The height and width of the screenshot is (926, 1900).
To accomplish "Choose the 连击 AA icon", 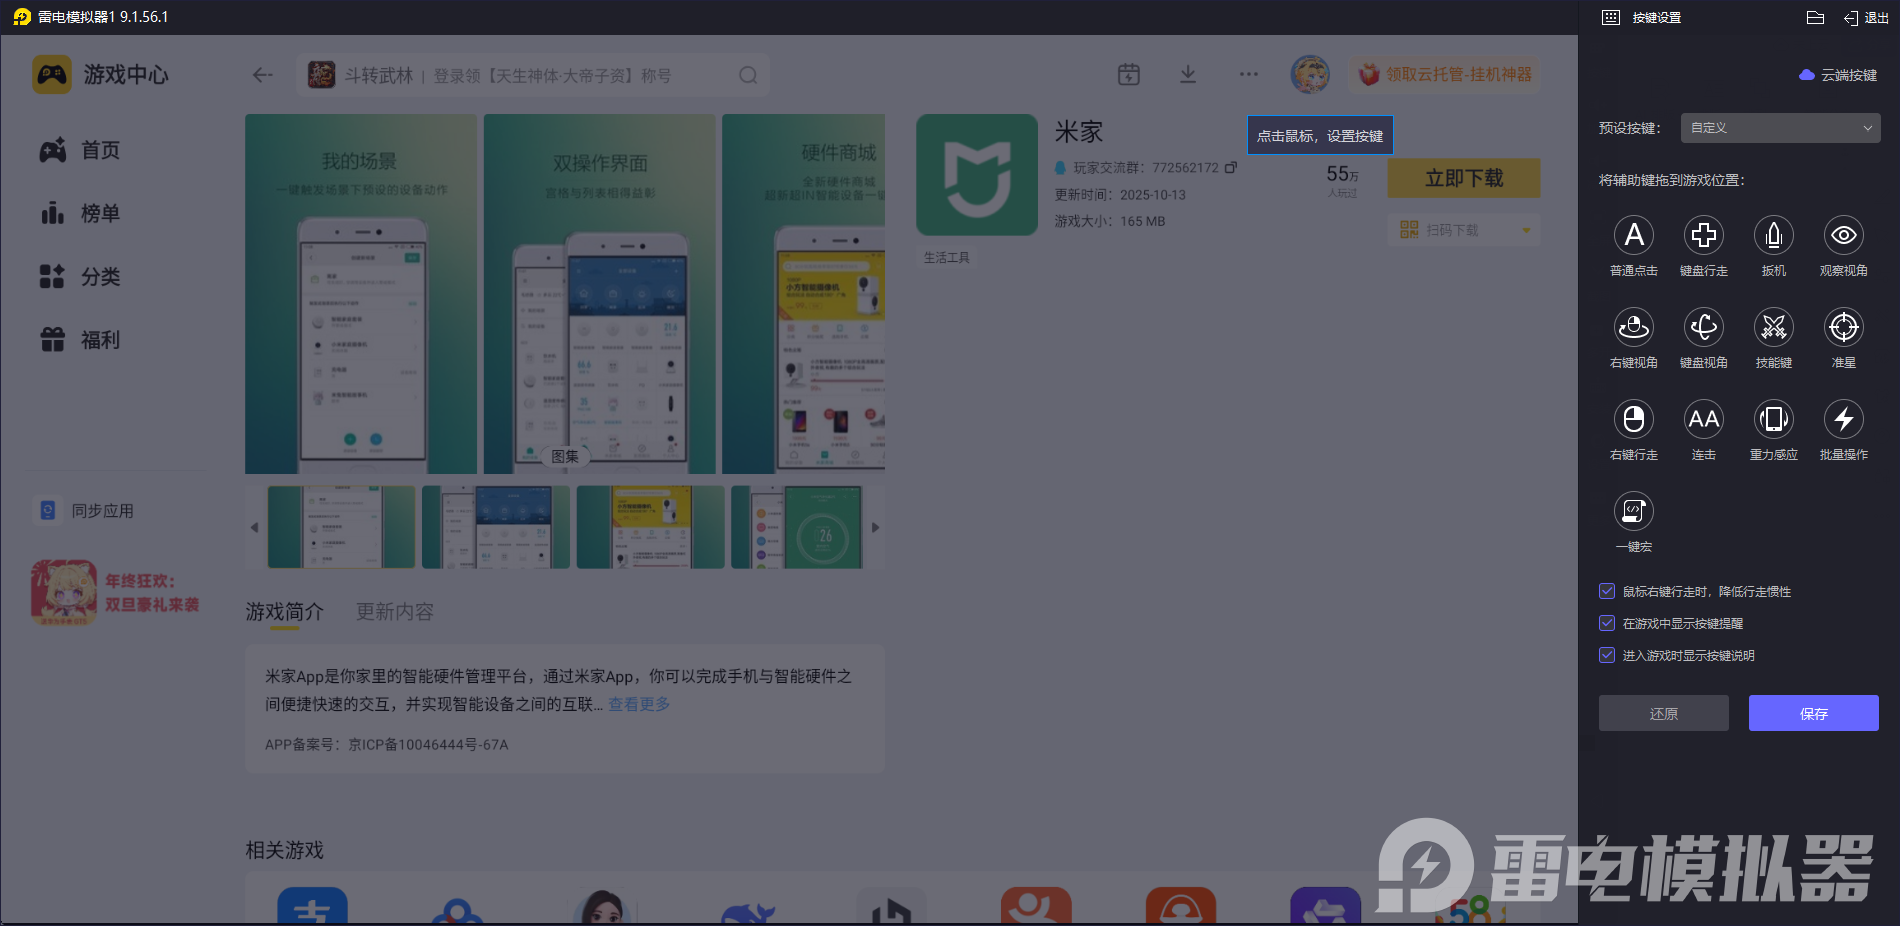I will click(x=1704, y=419).
